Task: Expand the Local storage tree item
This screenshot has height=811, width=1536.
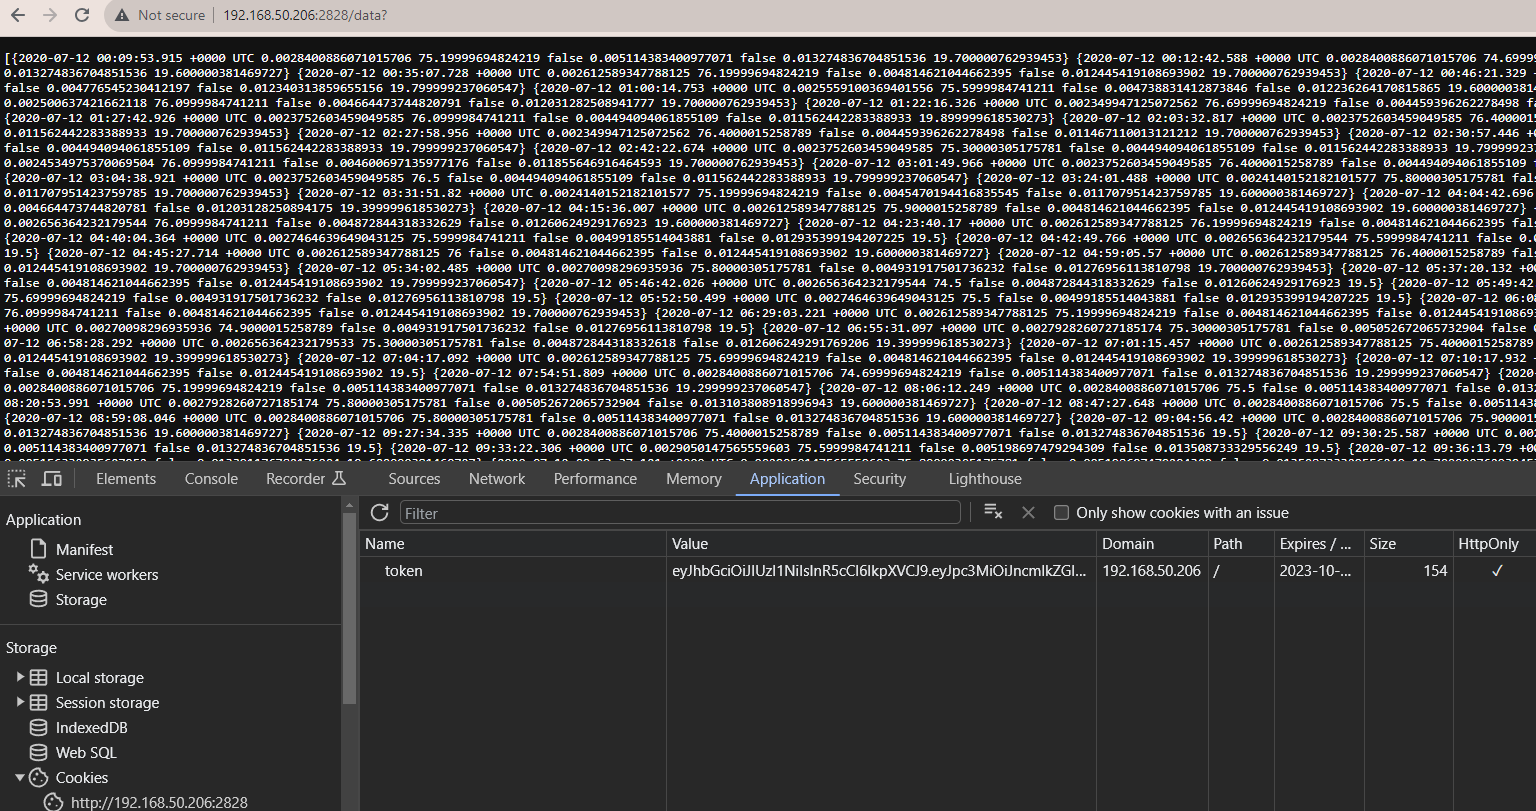Action: tap(20, 677)
